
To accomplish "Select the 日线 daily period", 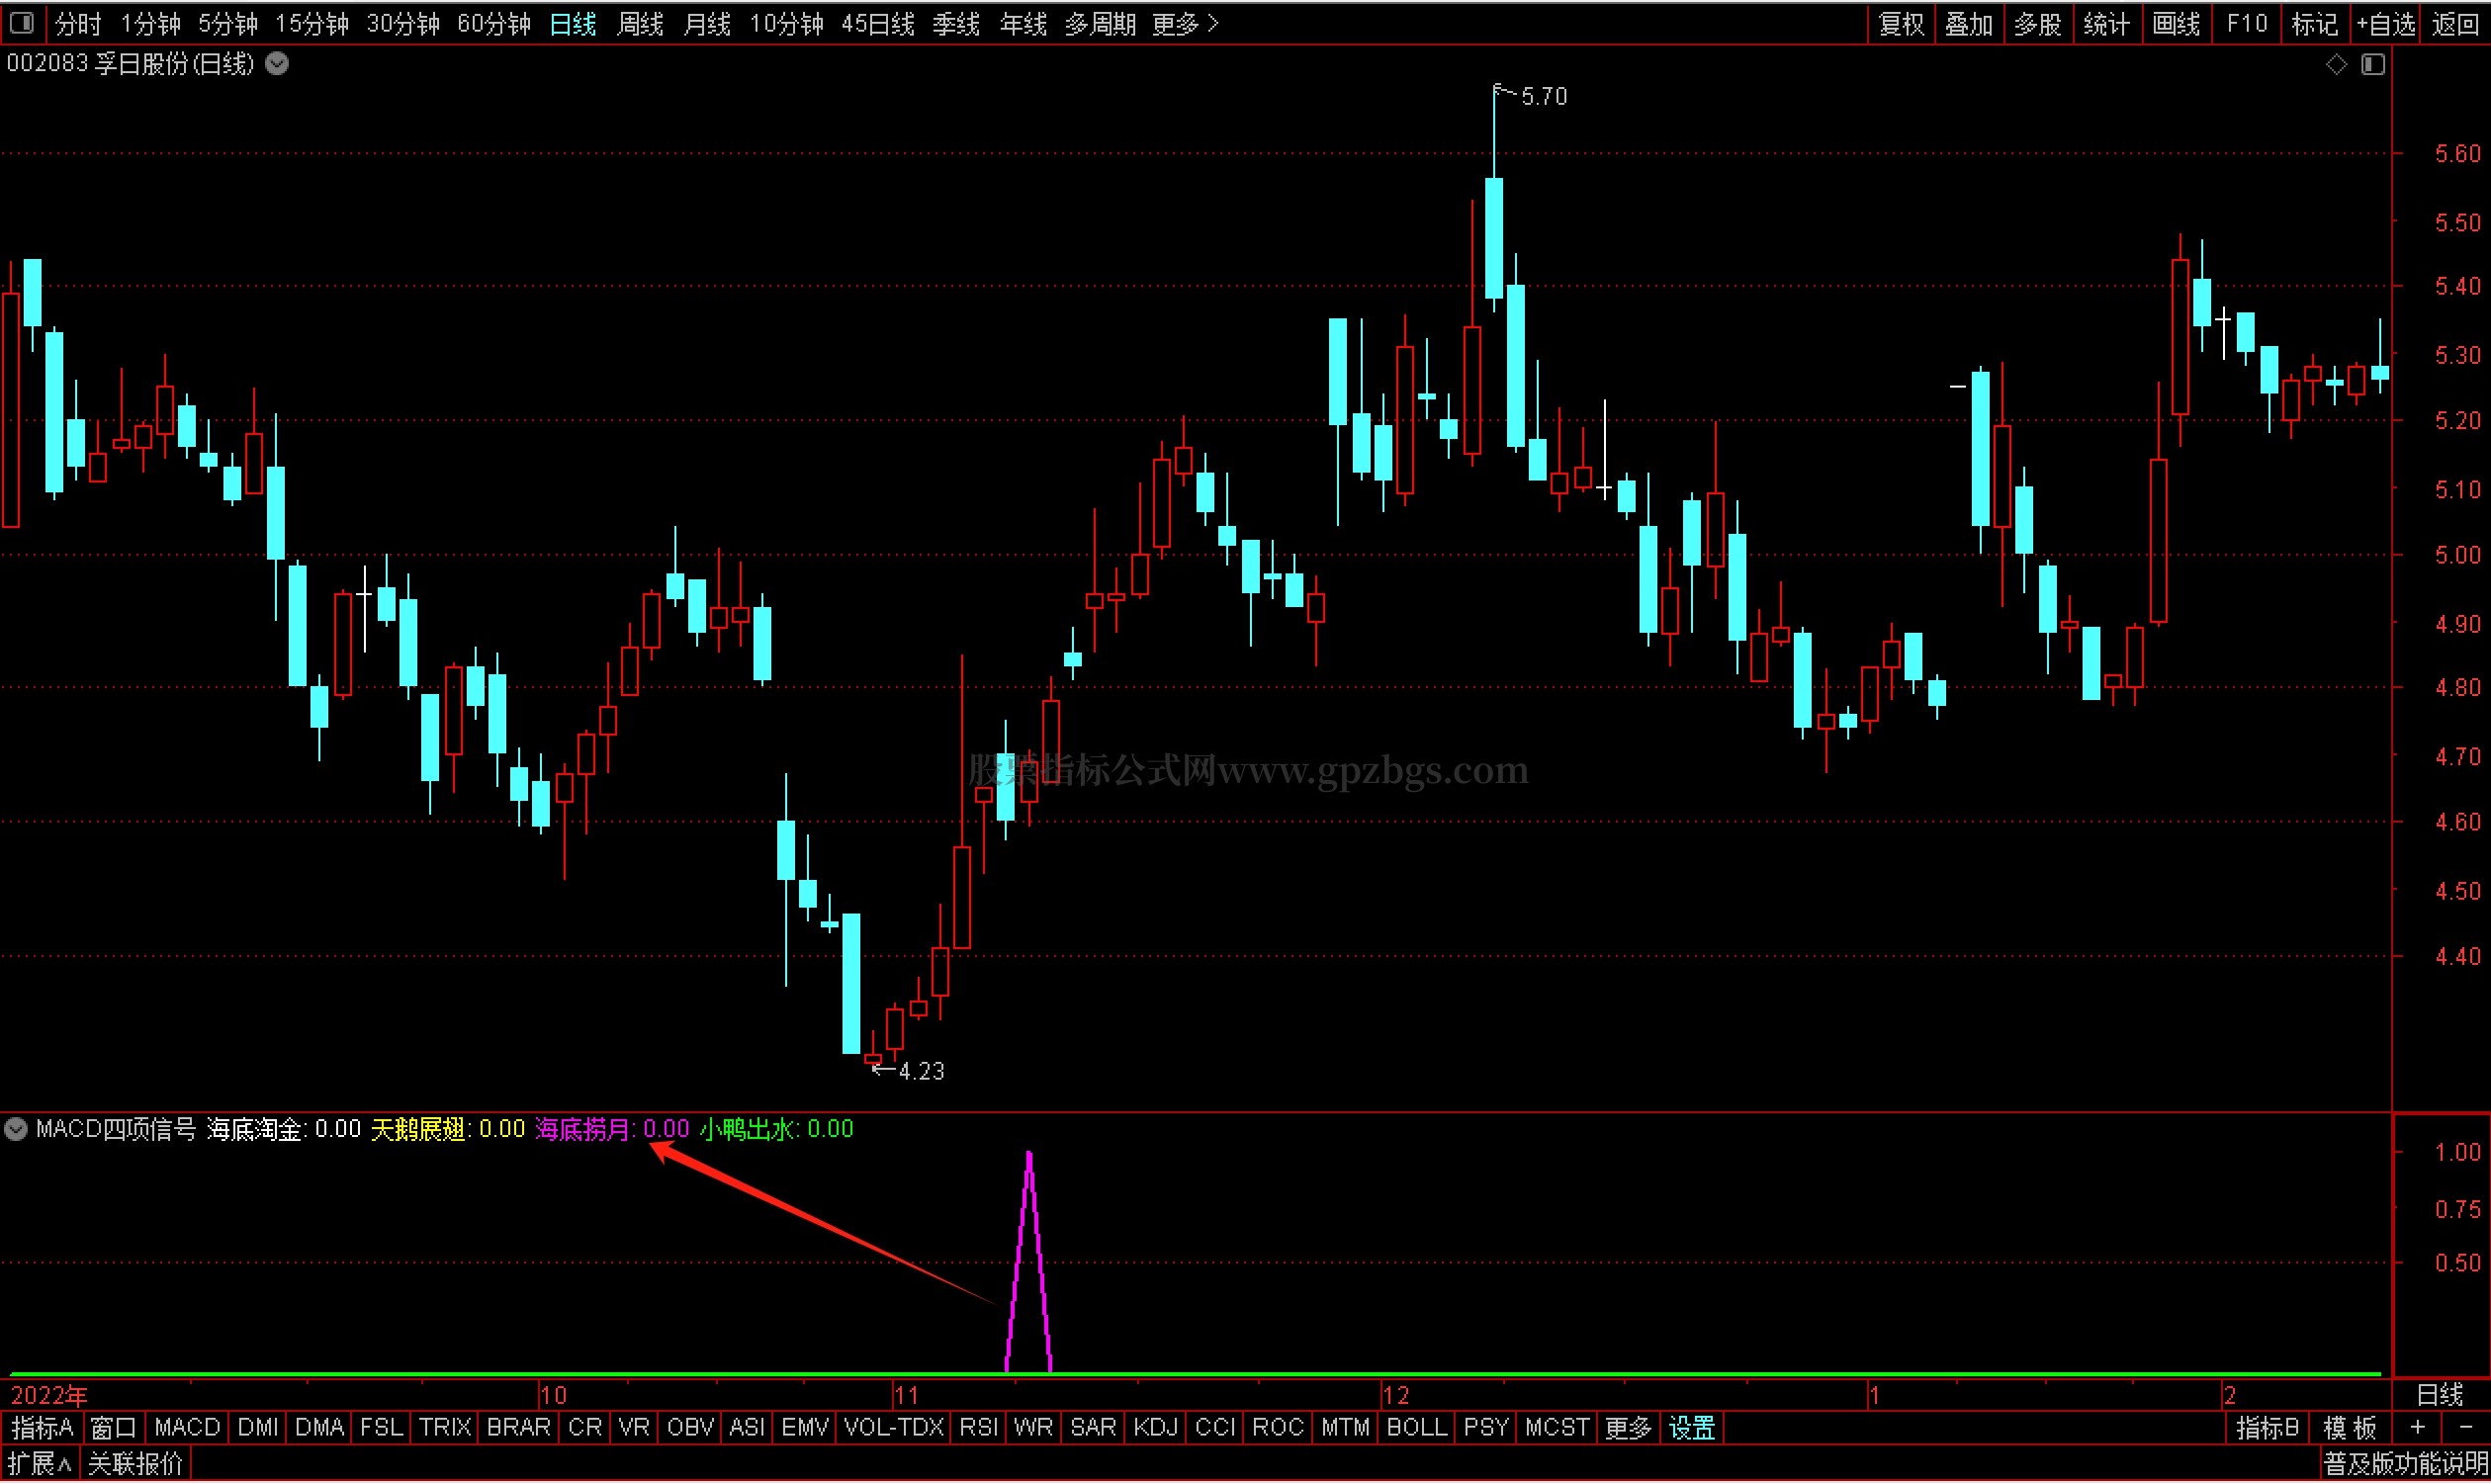I will (x=573, y=23).
